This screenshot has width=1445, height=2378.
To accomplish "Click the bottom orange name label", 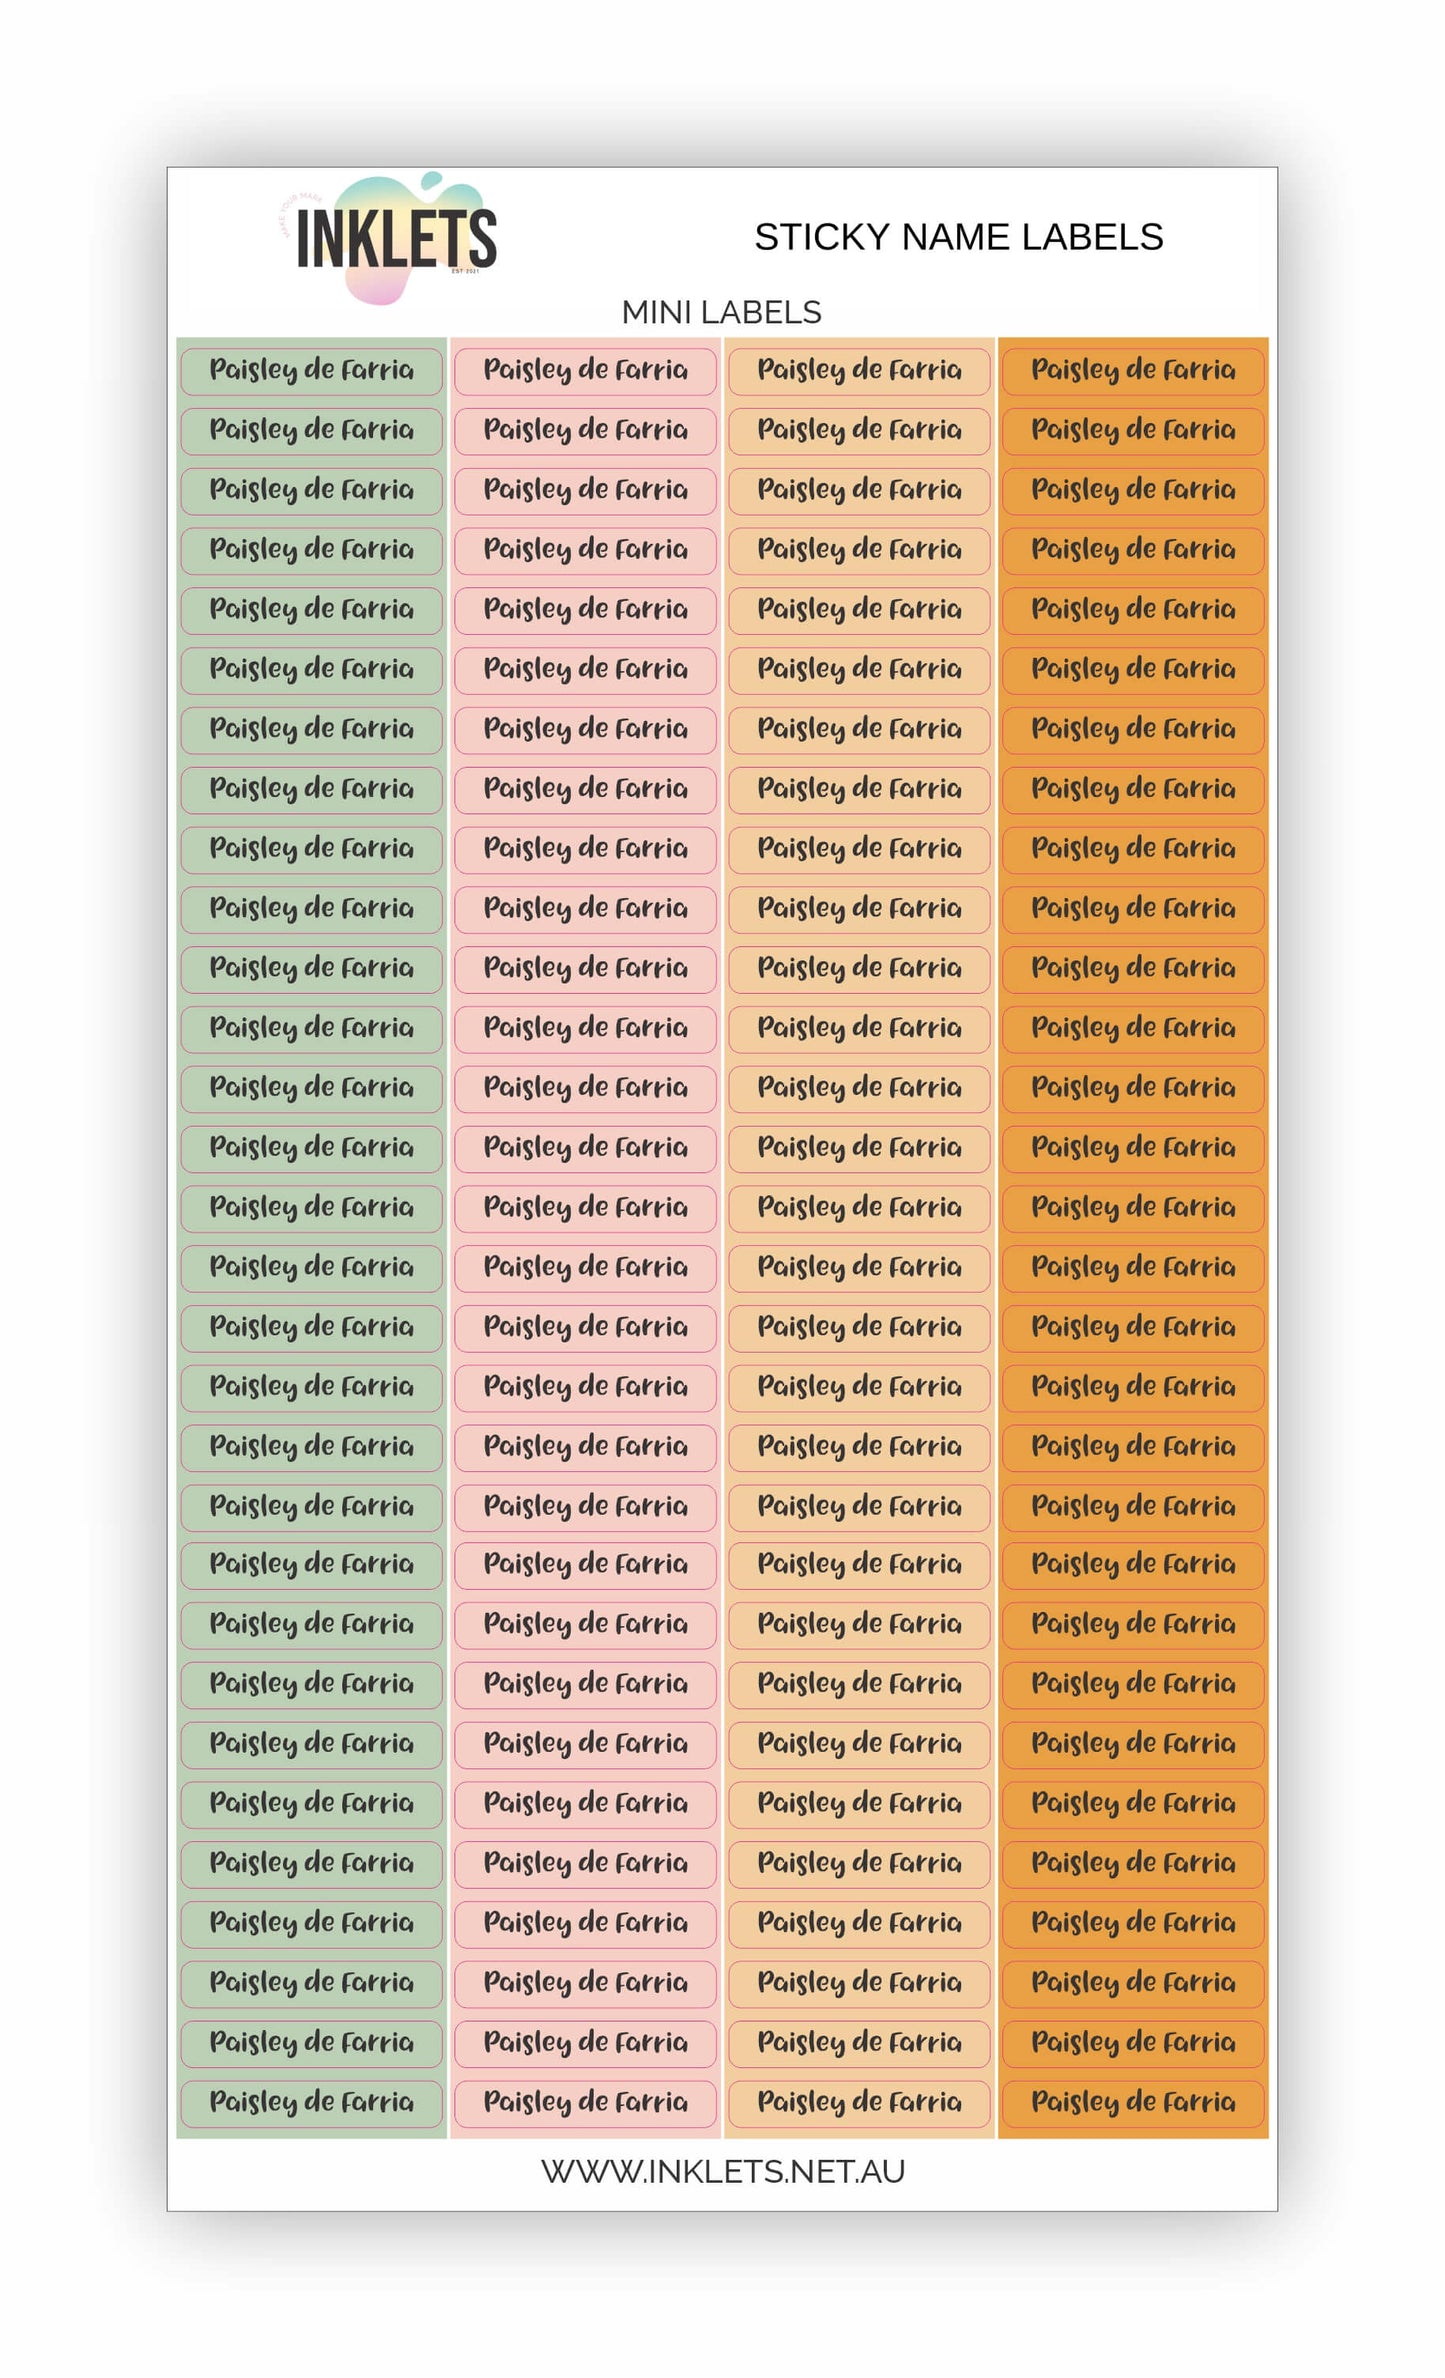I will coord(1133,2103).
